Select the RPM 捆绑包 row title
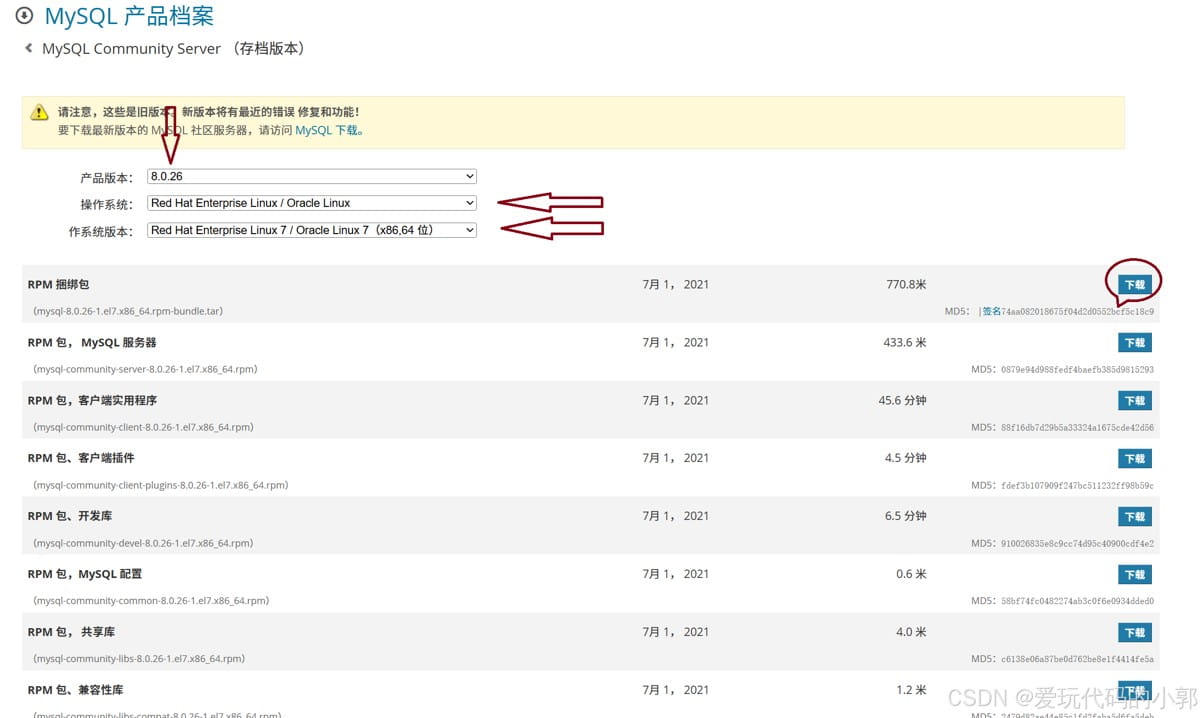The width and height of the screenshot is (1200, 718). pos(59,285)
